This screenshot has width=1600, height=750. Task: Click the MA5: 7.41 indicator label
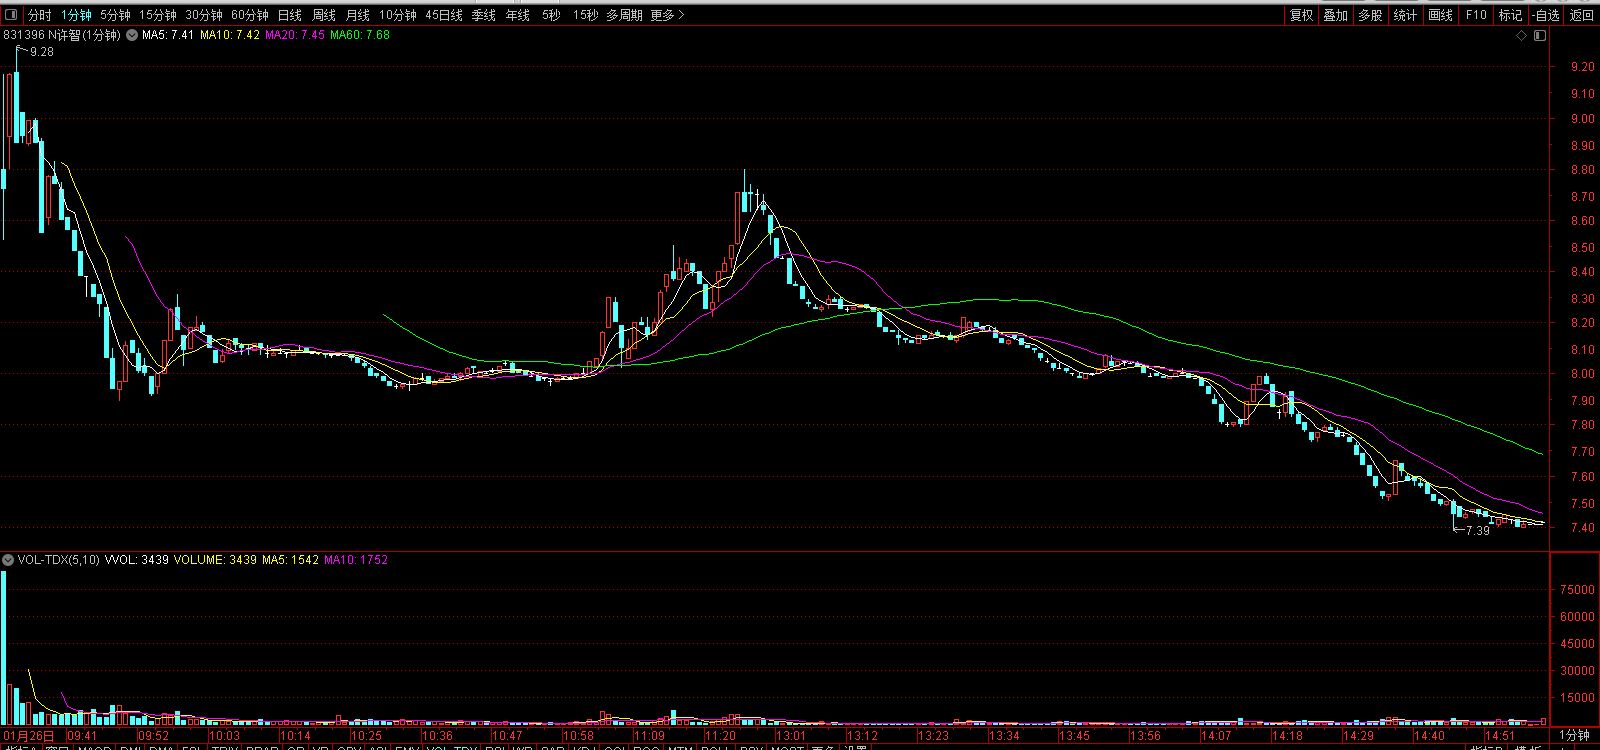[167, 35]
